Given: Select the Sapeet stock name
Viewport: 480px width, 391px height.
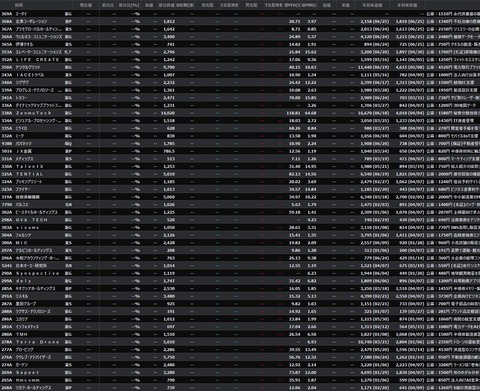Looking at the screenshot, I should point(28,373).
